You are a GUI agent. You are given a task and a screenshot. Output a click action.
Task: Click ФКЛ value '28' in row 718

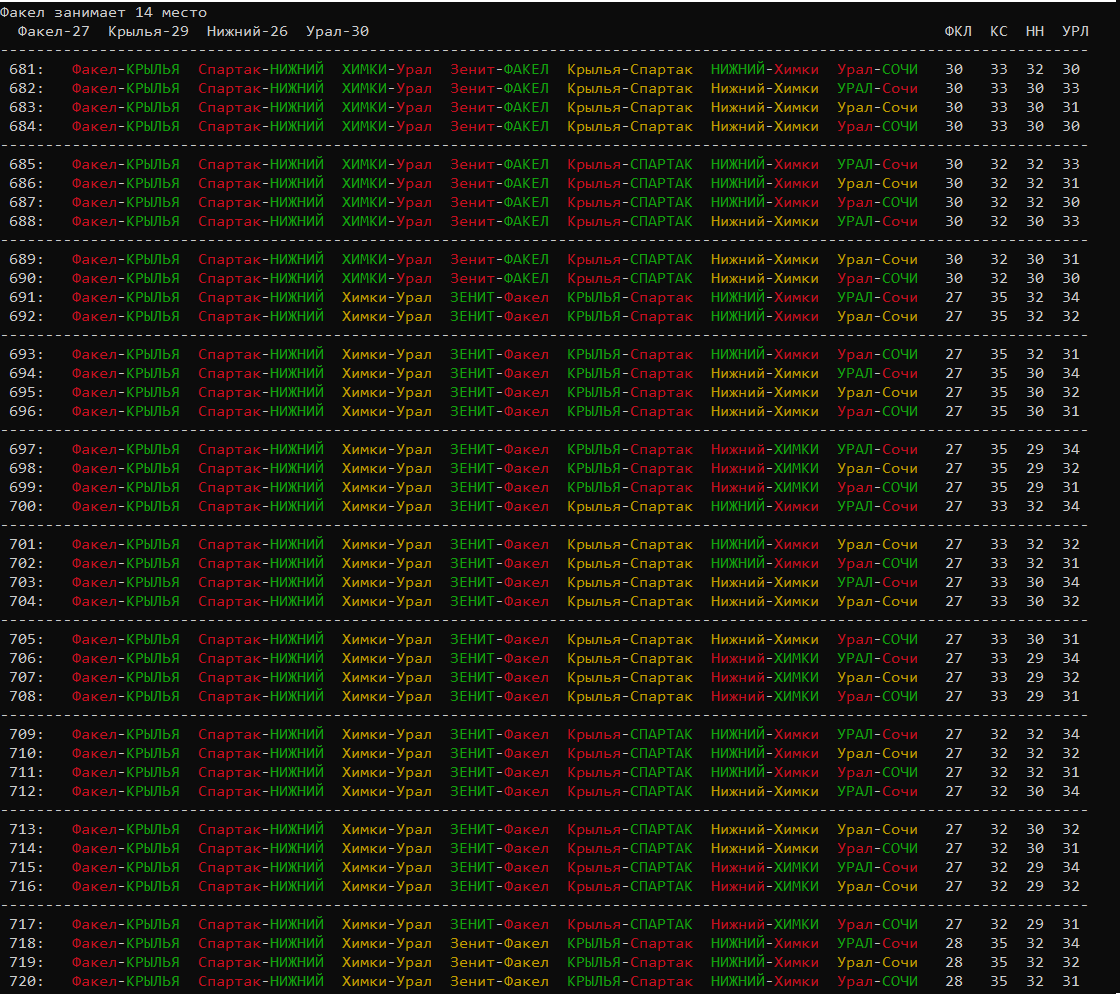954,943
